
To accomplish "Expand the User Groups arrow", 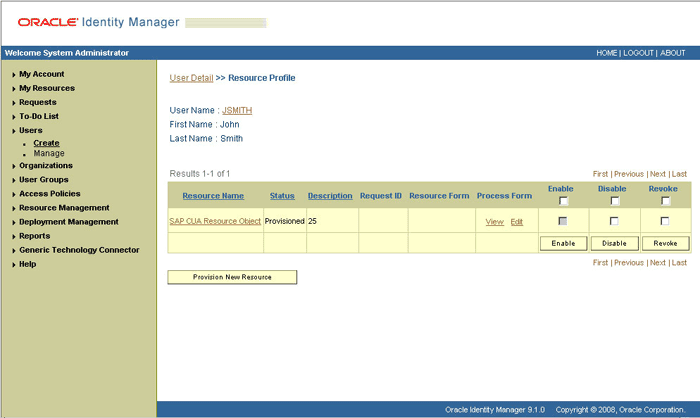I will (x=14, y=180).
